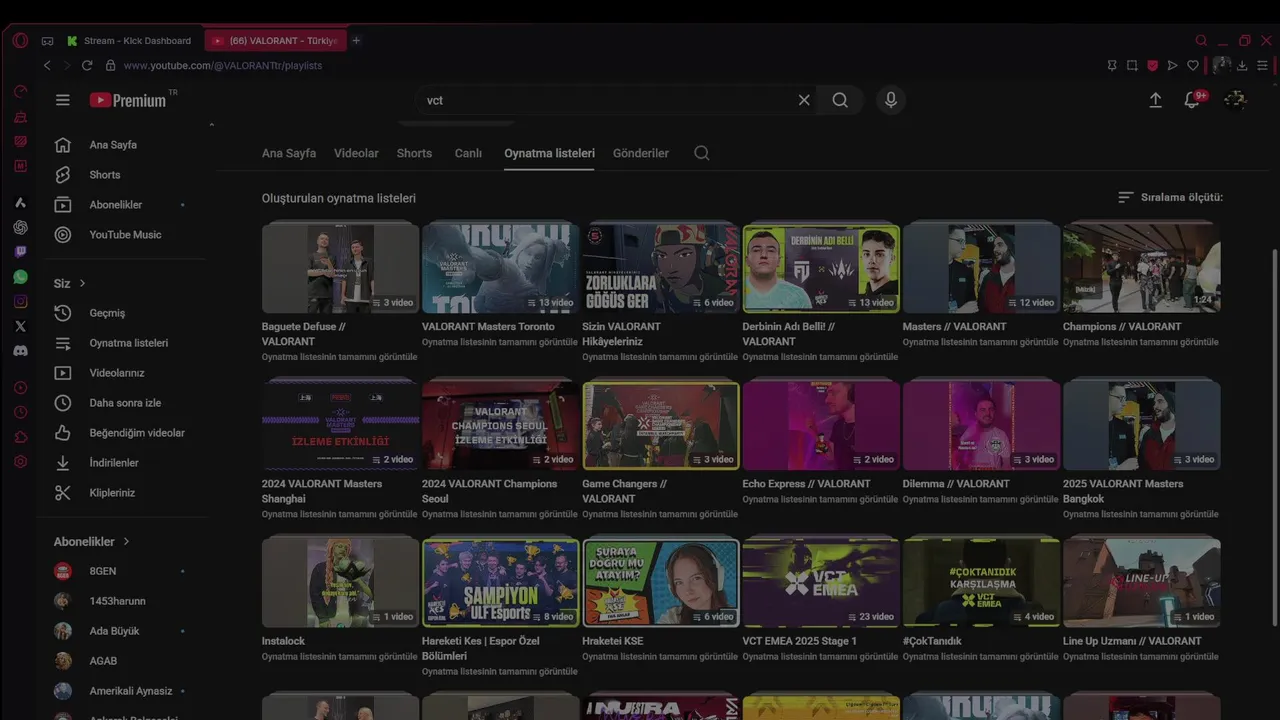This screenshot has height=720, width=1280.
Task: Open Geçmiş in sidebar
Action: pos(127,313)
